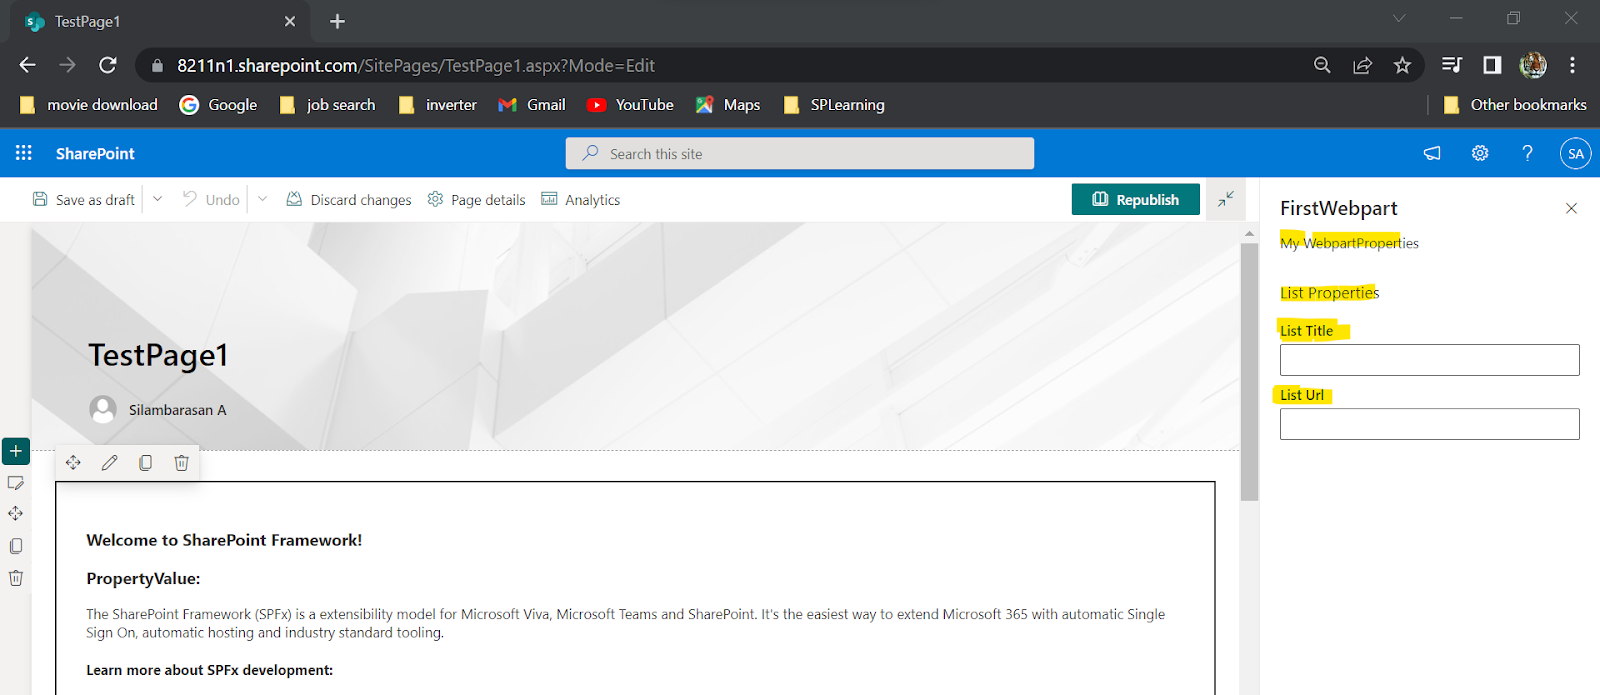Edit section using the left rail pencil icon

16,483
